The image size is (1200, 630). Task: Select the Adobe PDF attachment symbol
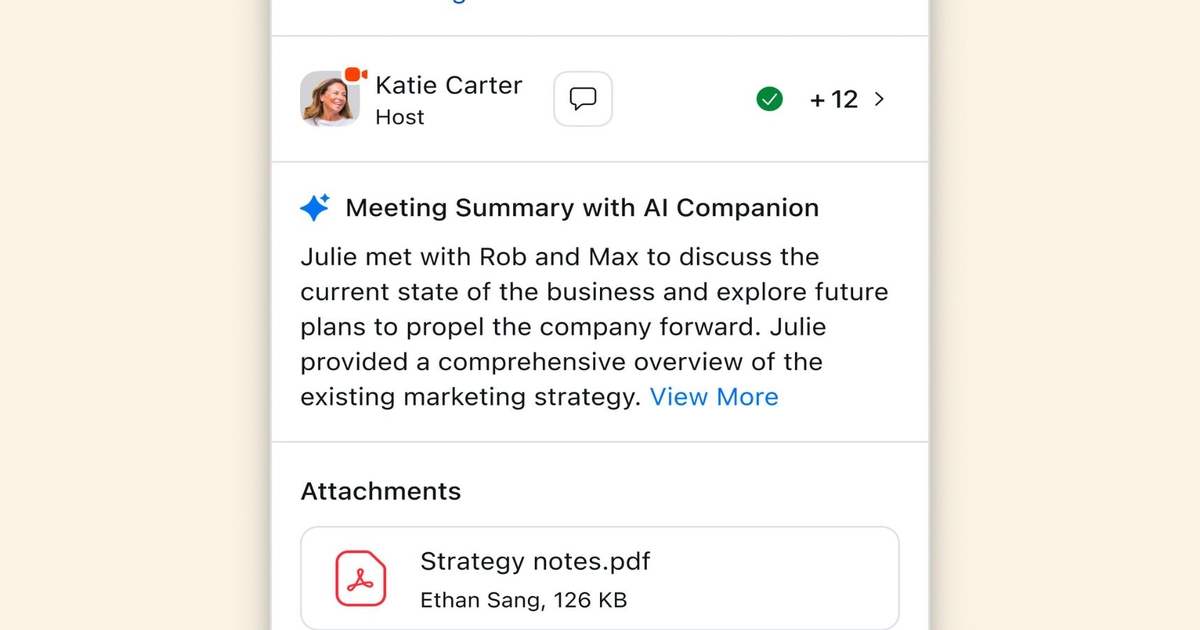coord(361,578)
